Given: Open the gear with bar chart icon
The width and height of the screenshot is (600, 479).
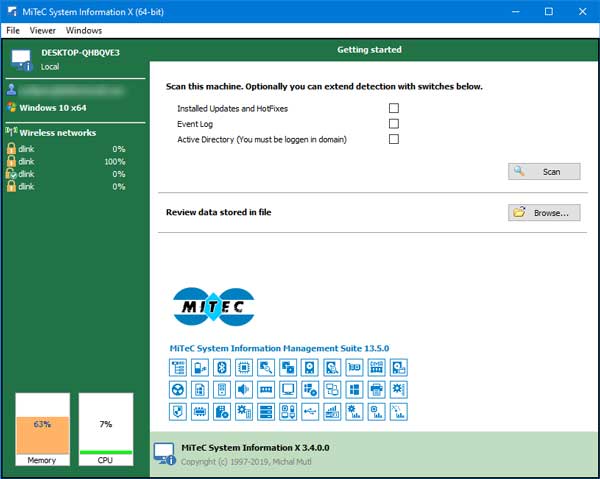Looking at the screenshot, I should (354, 412).
